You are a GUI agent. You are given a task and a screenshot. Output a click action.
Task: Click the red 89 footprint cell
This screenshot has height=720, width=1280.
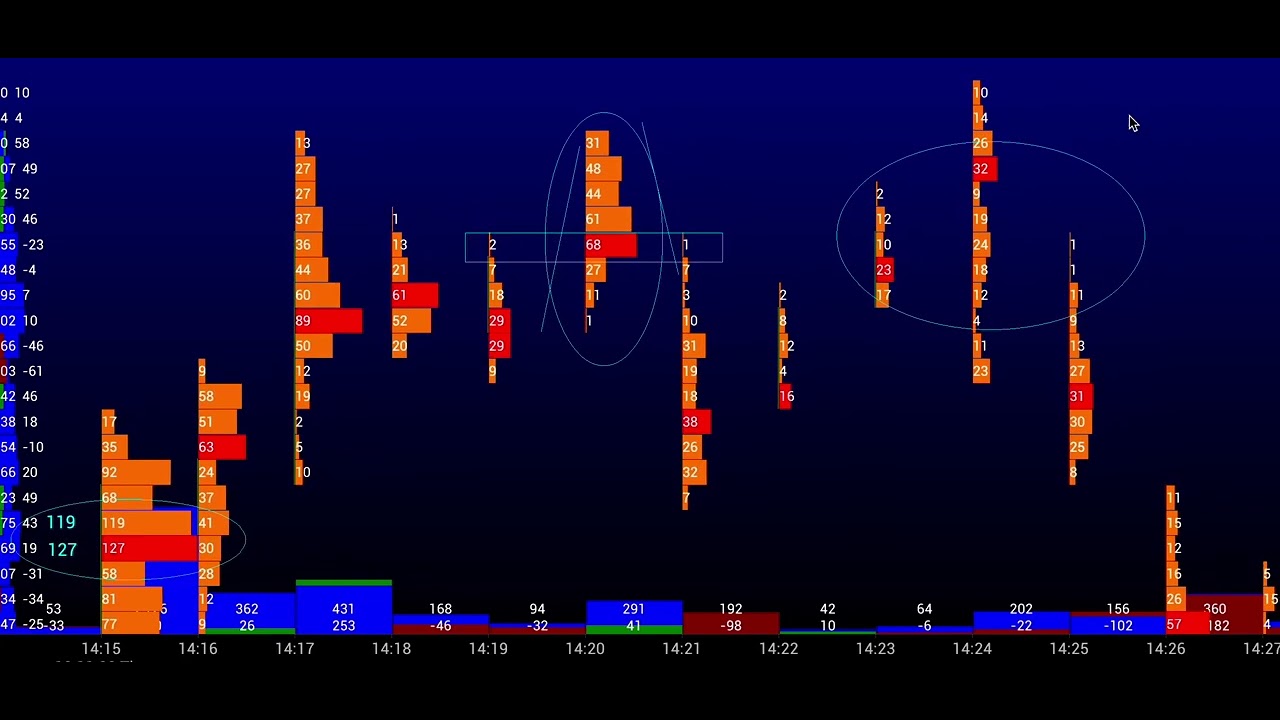coord(328,321)
